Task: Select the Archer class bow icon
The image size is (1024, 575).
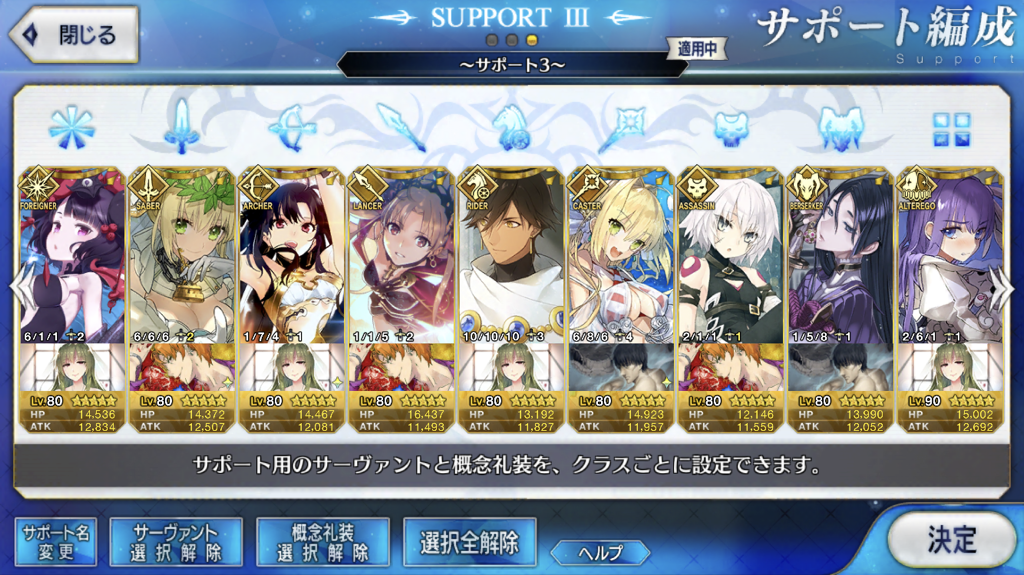Action: [x=292, y=128]
